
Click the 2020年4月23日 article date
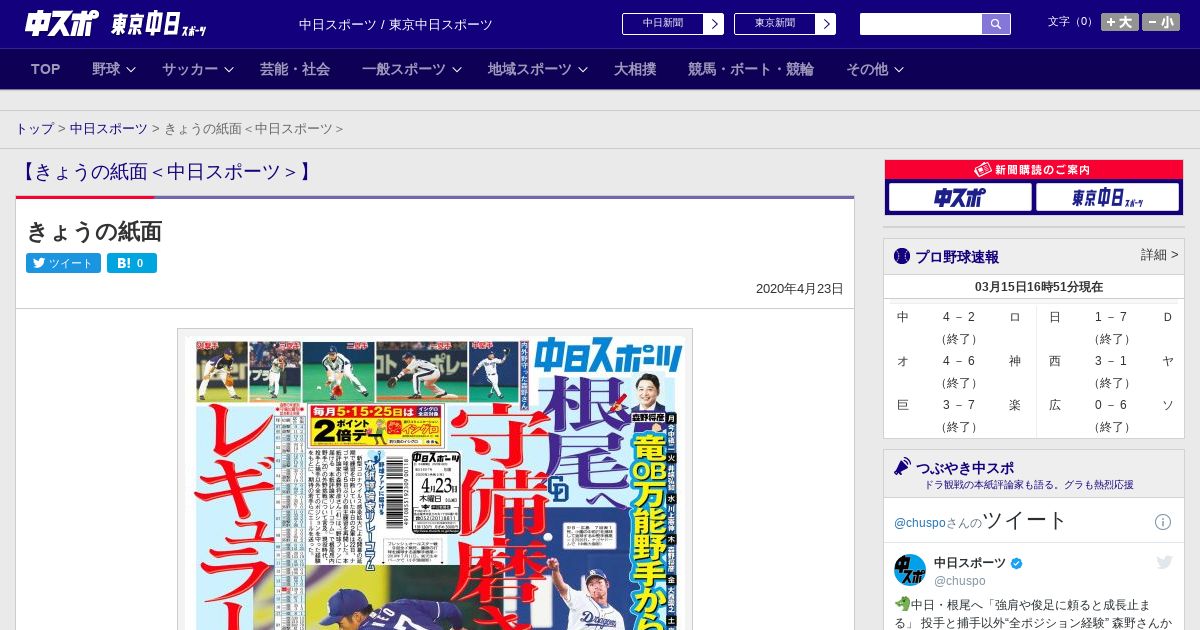800,289
